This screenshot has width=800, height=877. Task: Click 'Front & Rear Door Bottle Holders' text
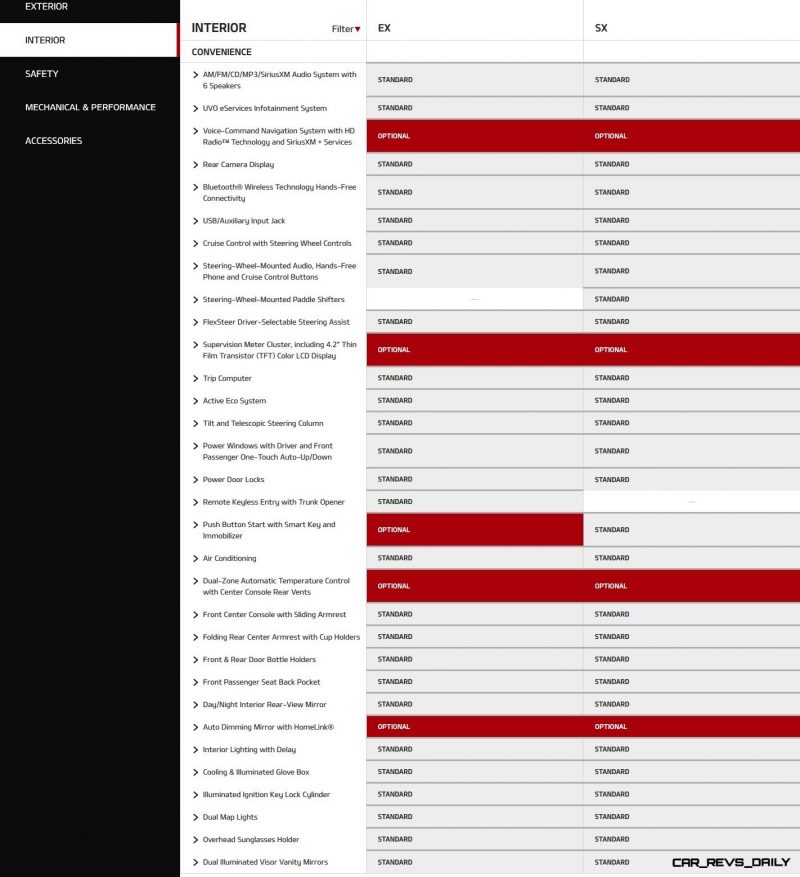click(259, 660)
